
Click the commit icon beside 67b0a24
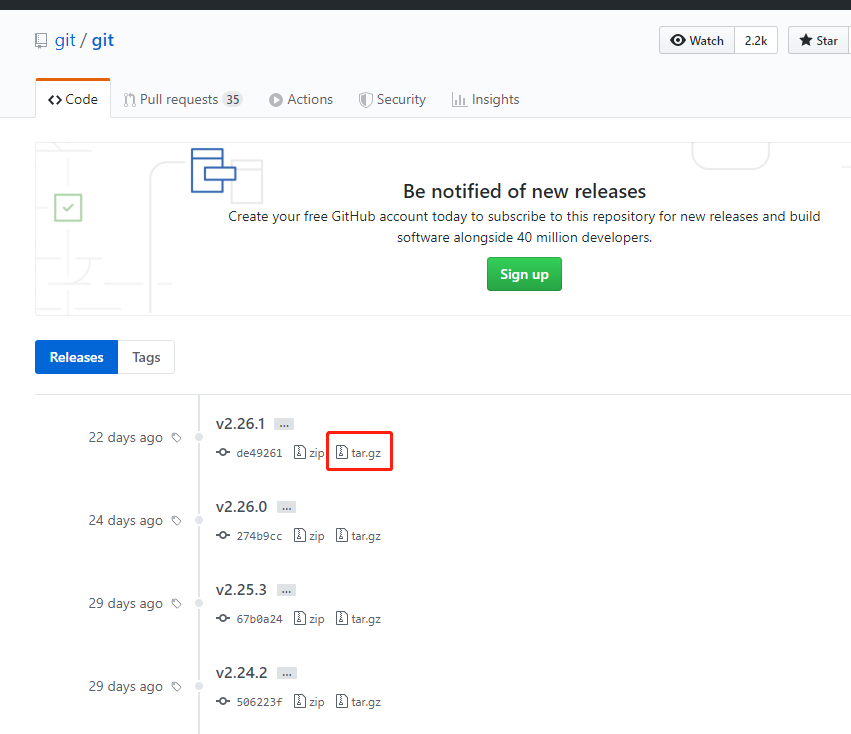pos(223,618)
